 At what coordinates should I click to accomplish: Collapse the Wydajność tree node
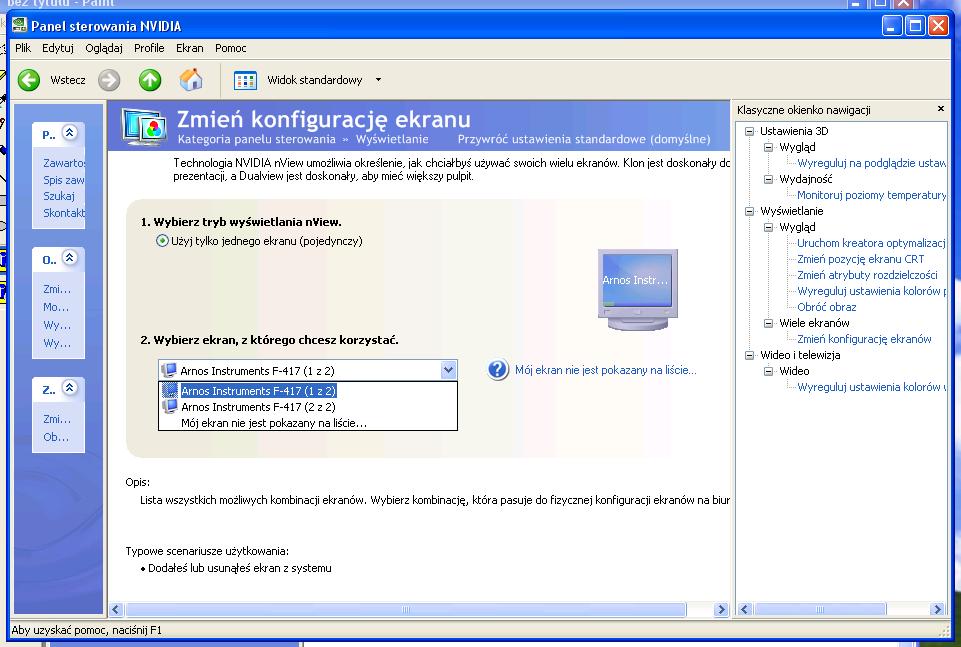[x=768, y=179]
